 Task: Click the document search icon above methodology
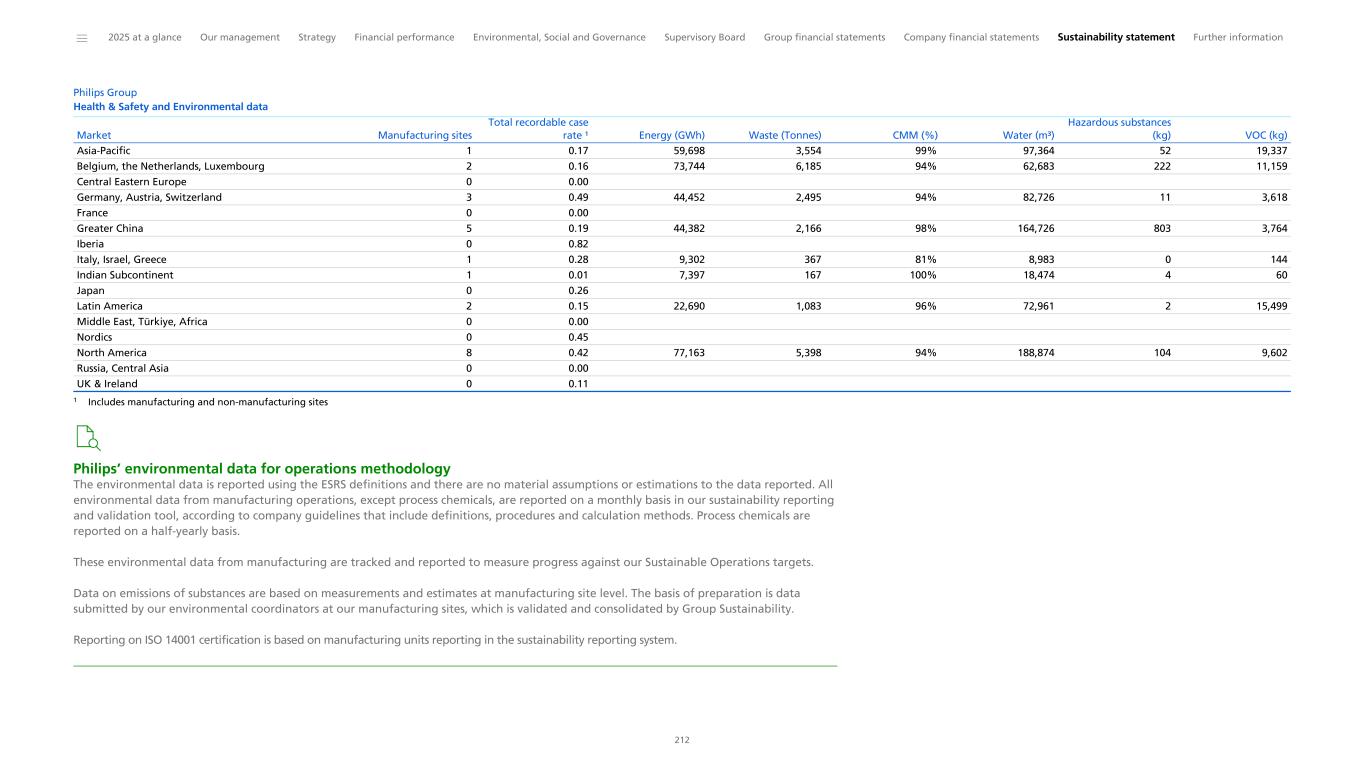click(x=88, y=438)
